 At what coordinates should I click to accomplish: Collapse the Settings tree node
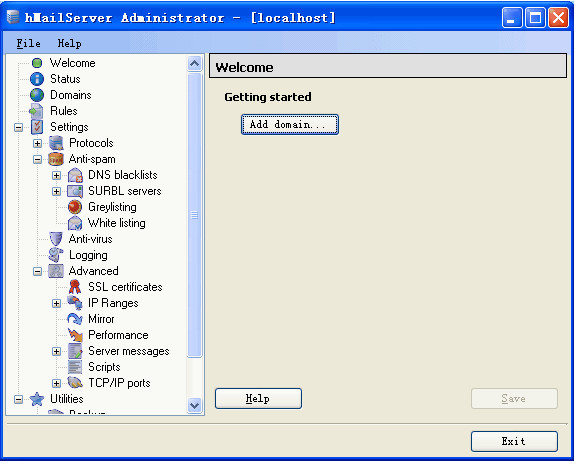[x=18, y=128]
